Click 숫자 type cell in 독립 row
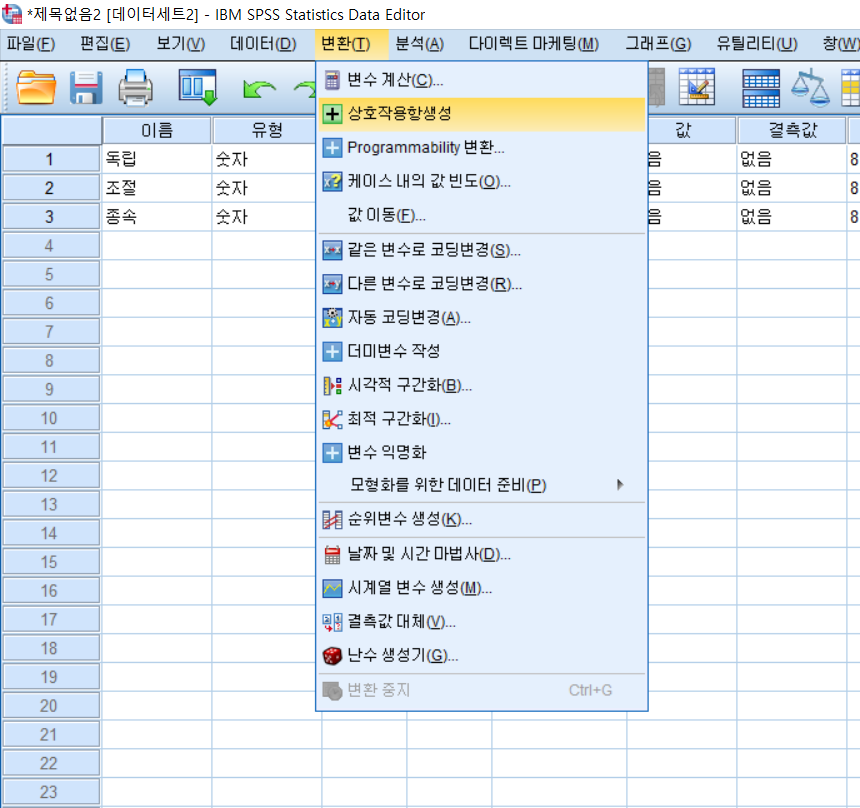The width and height of the screenshot is (860, 808). pyautogui.click(x=264, y=159)
